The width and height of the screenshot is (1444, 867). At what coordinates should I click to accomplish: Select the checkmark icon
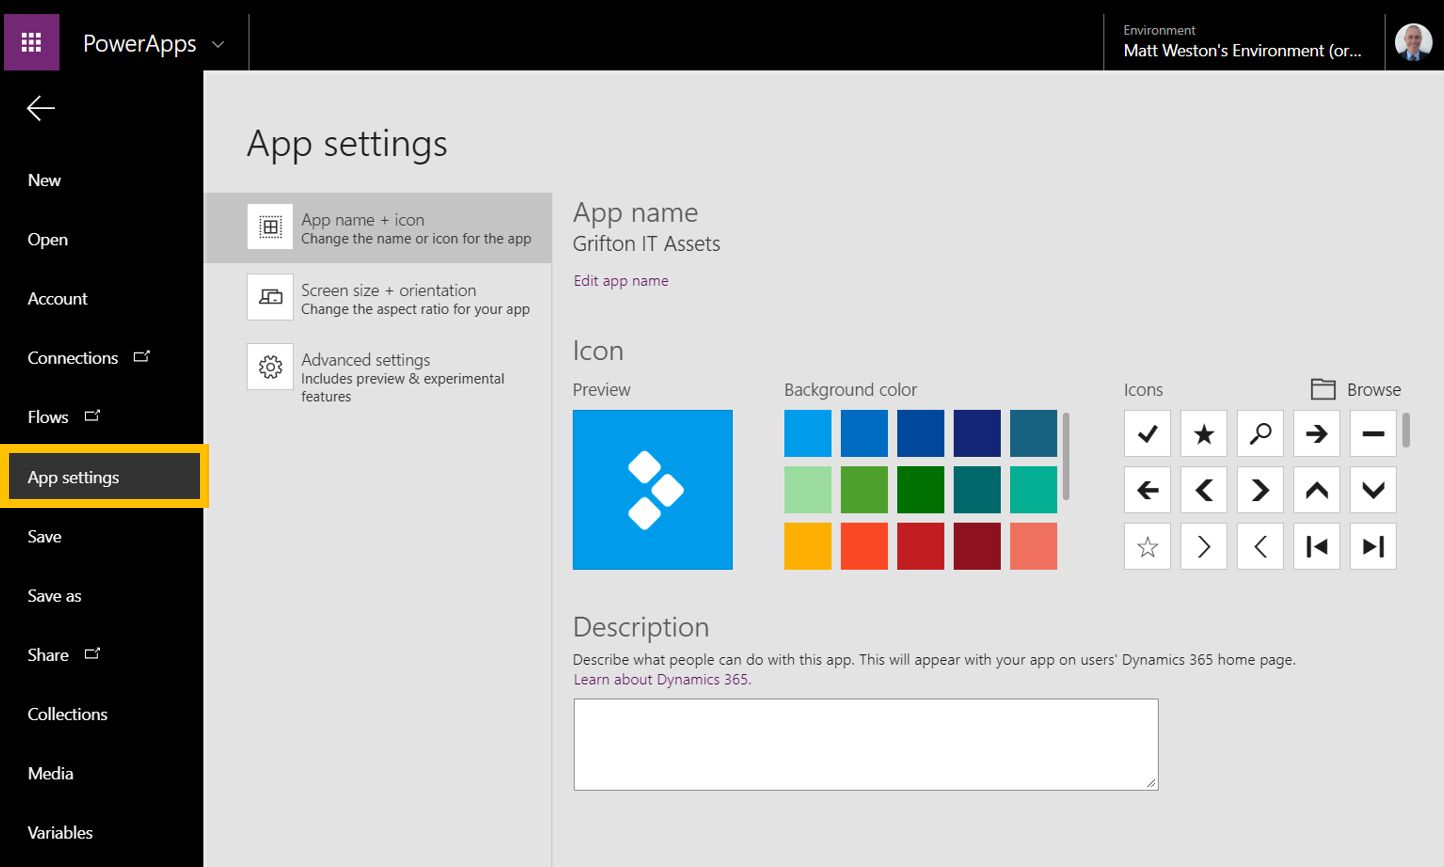tap(1147, 434)
